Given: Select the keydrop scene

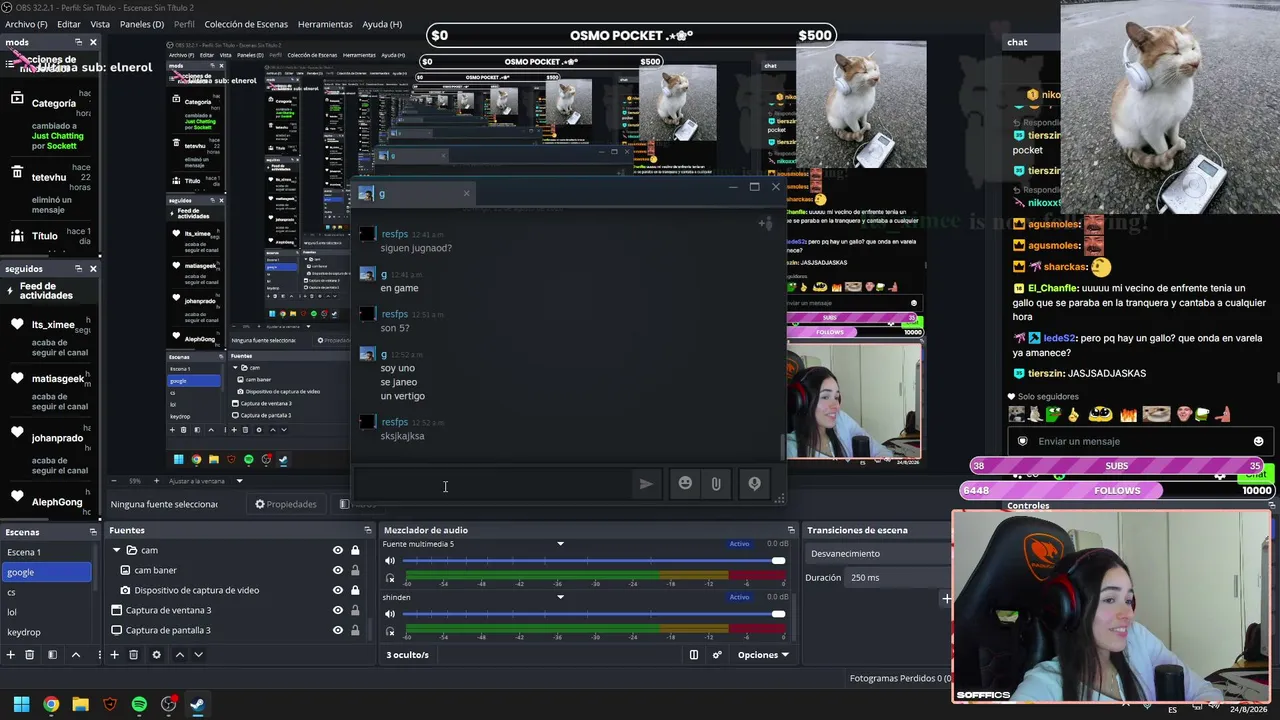Looking at the screenshot, I should click(x=47, y=632).
